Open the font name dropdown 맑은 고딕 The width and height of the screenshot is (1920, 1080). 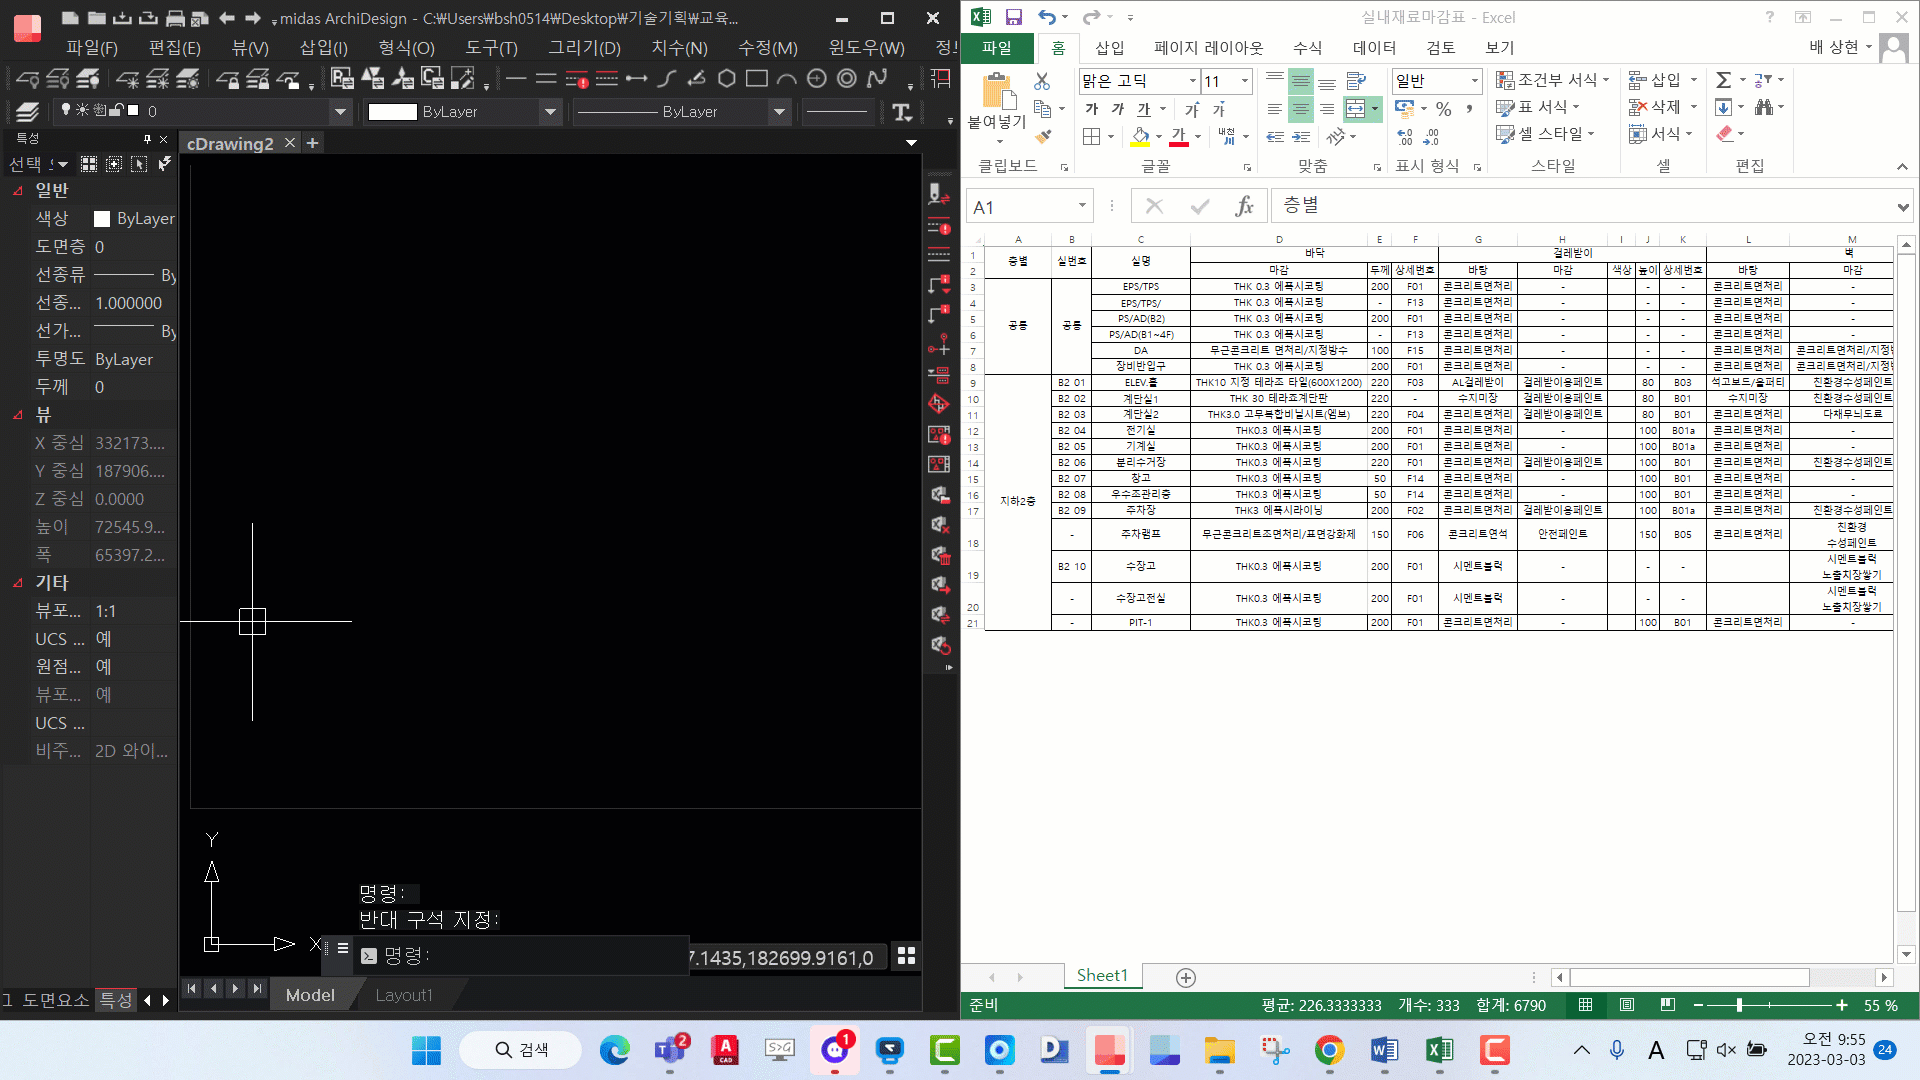coord(1192,81)
